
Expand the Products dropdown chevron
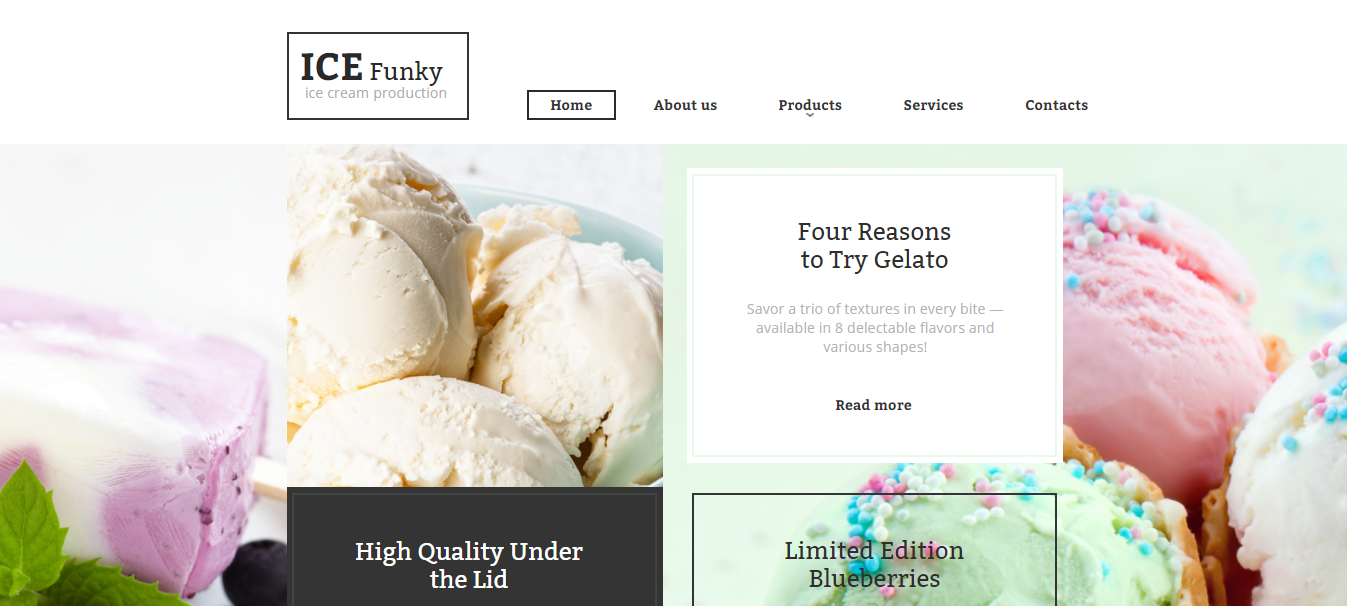click(x=810, y=116)
